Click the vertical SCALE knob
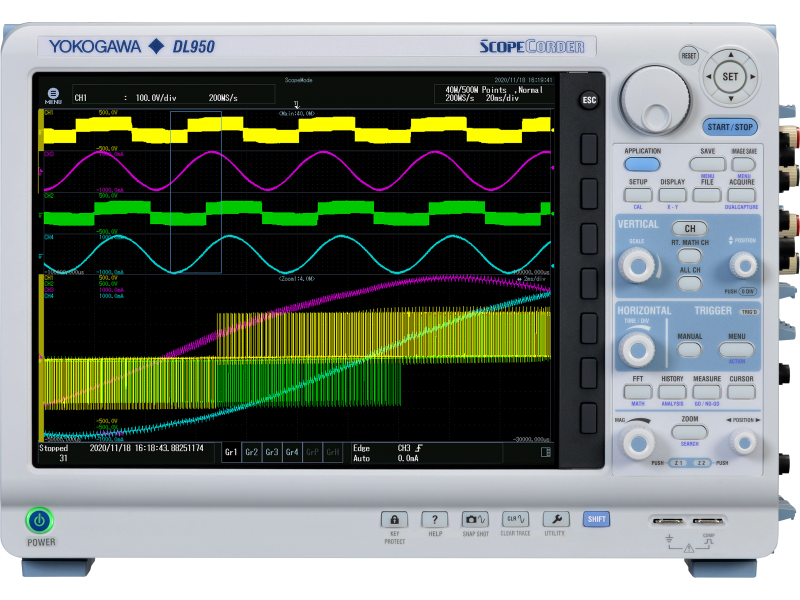Viewport: 800px width, 600px height. click(x=638, y=265)
